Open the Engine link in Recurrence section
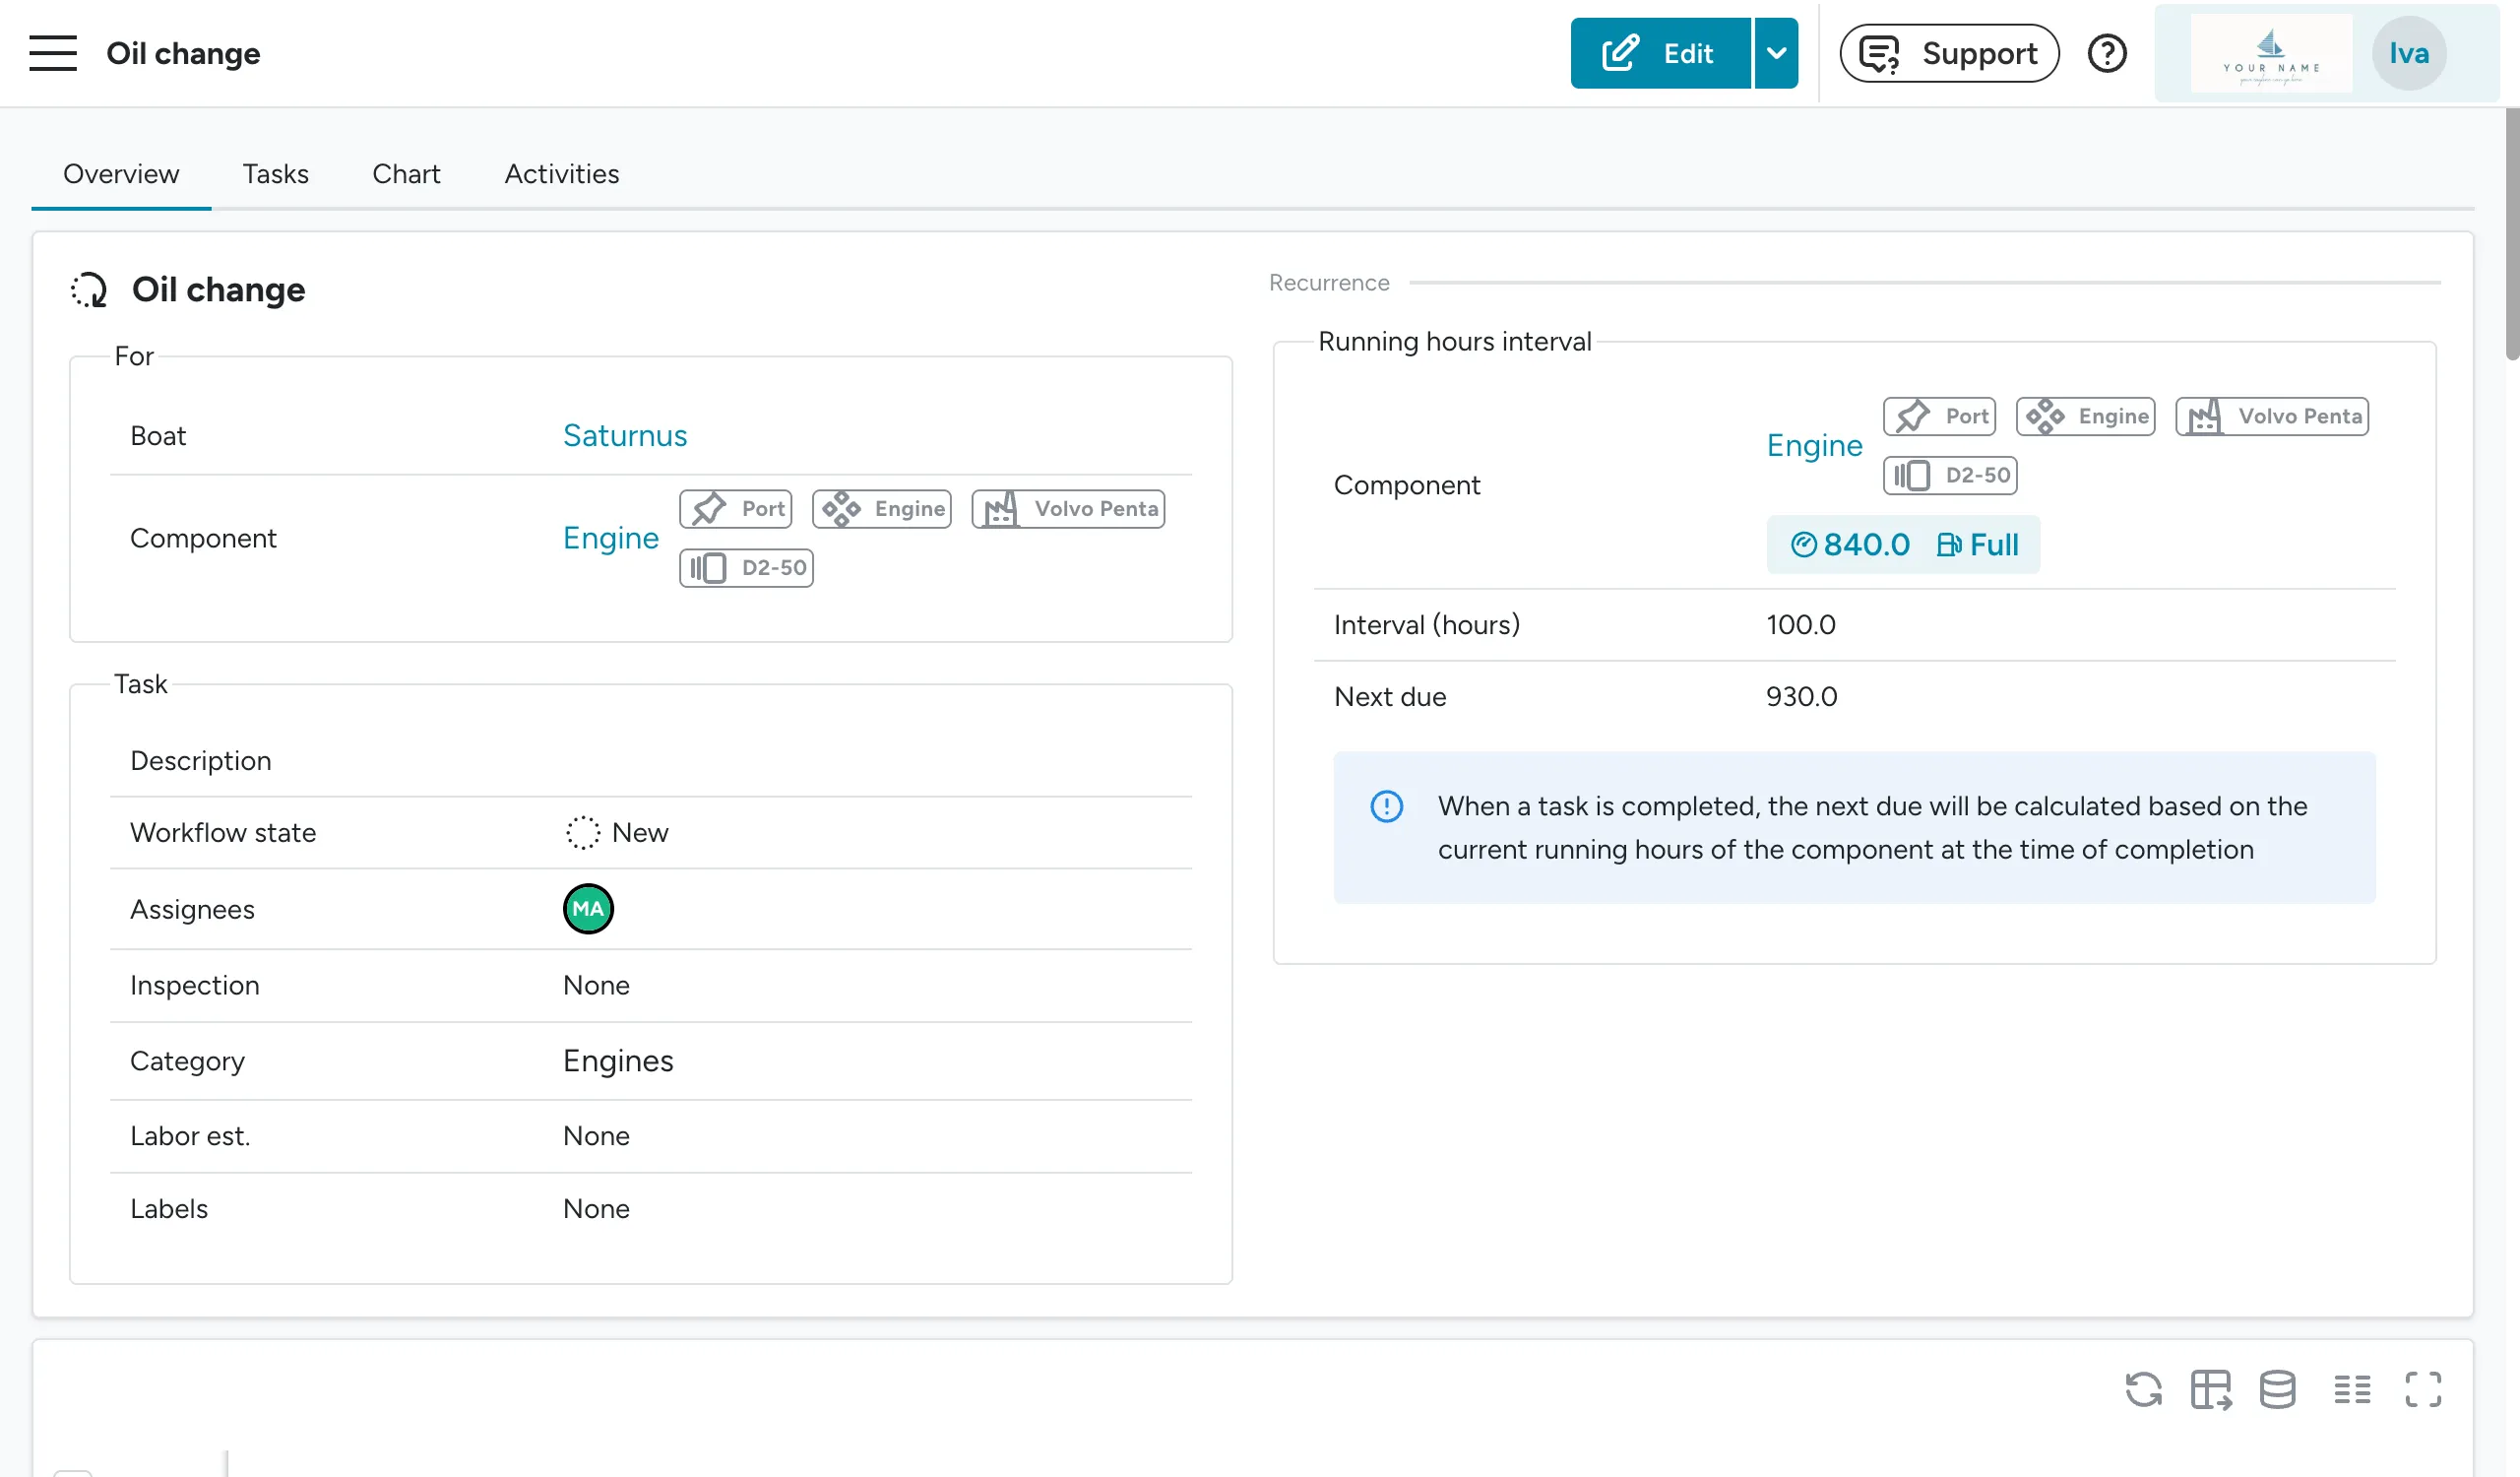The image size is (2520, 1477). coord(1814,445)
